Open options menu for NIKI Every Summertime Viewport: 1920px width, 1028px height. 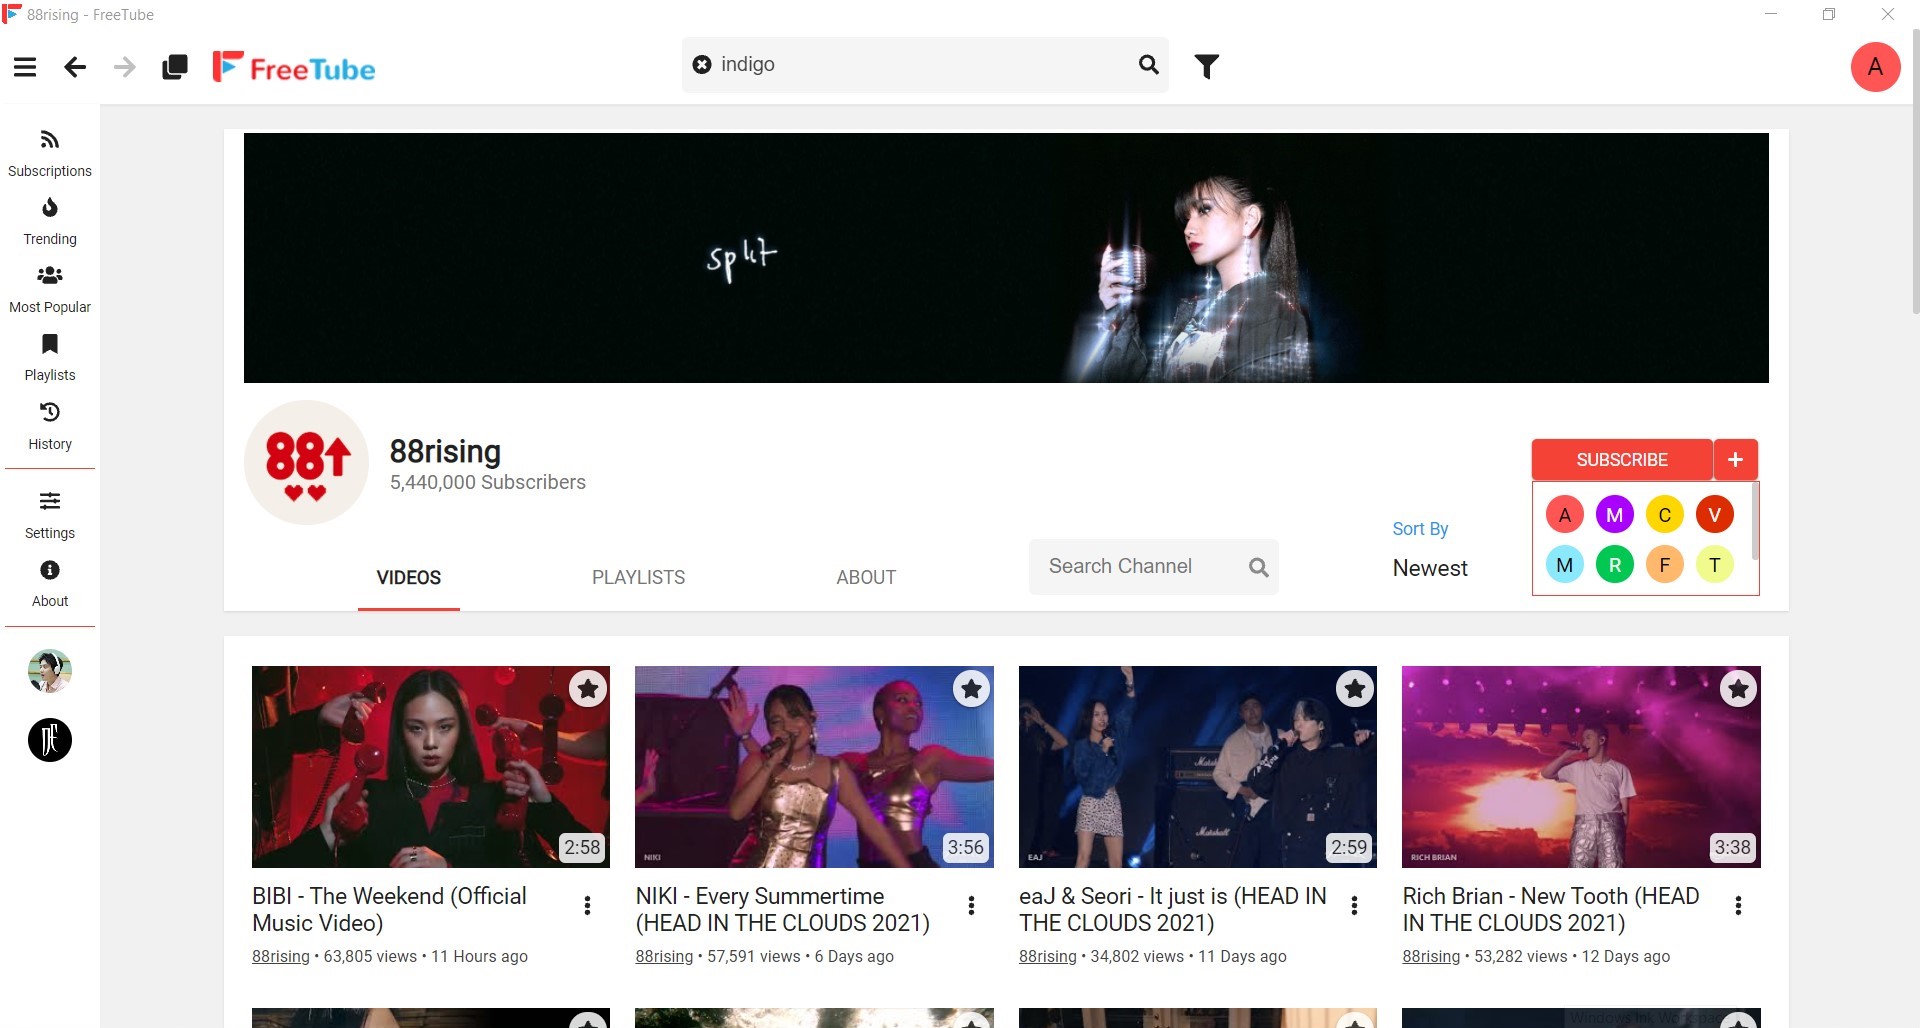coord(971,905)
